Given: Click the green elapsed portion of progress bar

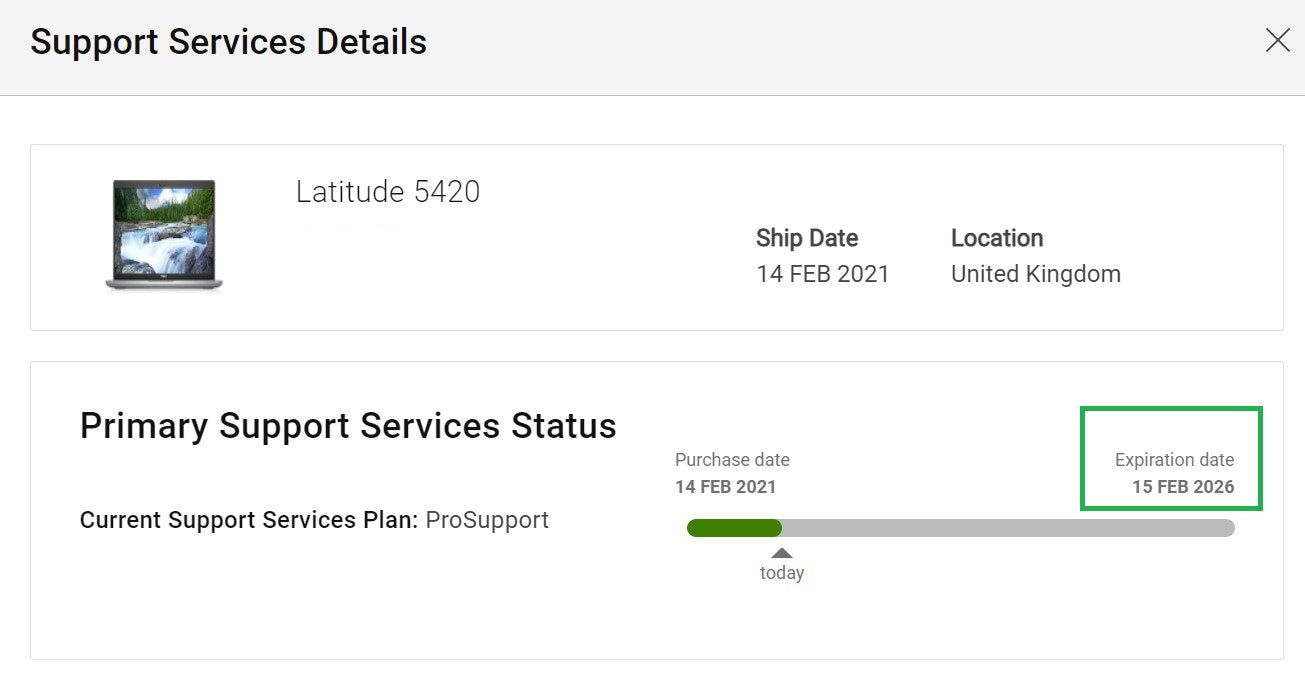Looking at the screenshot, I should click(x=733, y=528).
